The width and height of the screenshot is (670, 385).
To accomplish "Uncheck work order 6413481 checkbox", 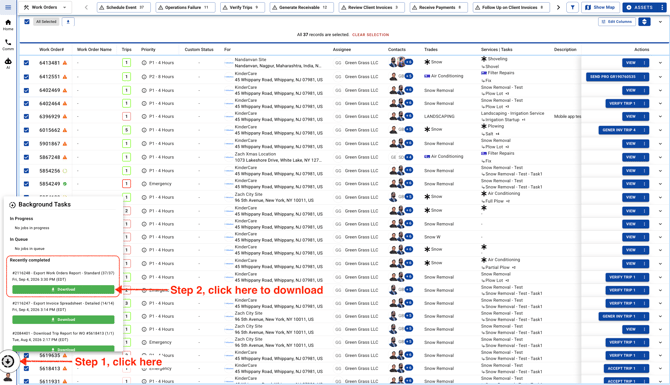I will tap(26, 63).
